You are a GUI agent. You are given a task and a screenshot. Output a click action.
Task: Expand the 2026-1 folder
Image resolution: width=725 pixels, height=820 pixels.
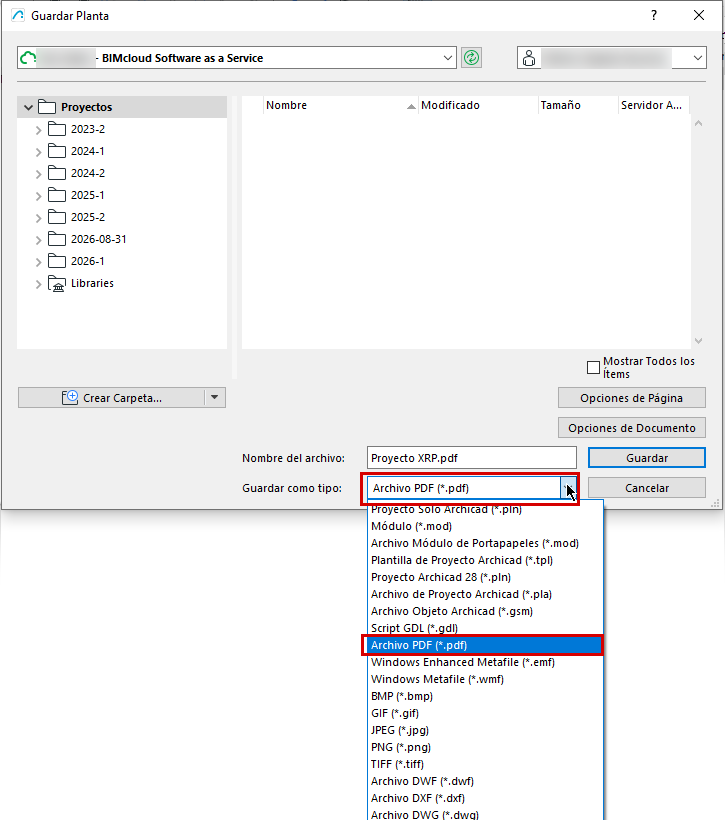38,261
